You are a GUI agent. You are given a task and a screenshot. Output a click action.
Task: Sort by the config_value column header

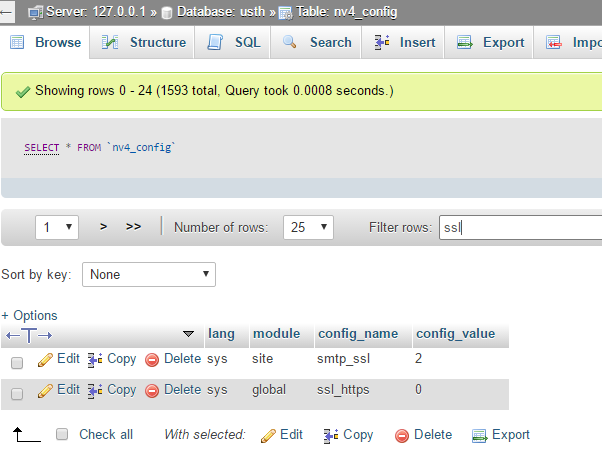455,334
